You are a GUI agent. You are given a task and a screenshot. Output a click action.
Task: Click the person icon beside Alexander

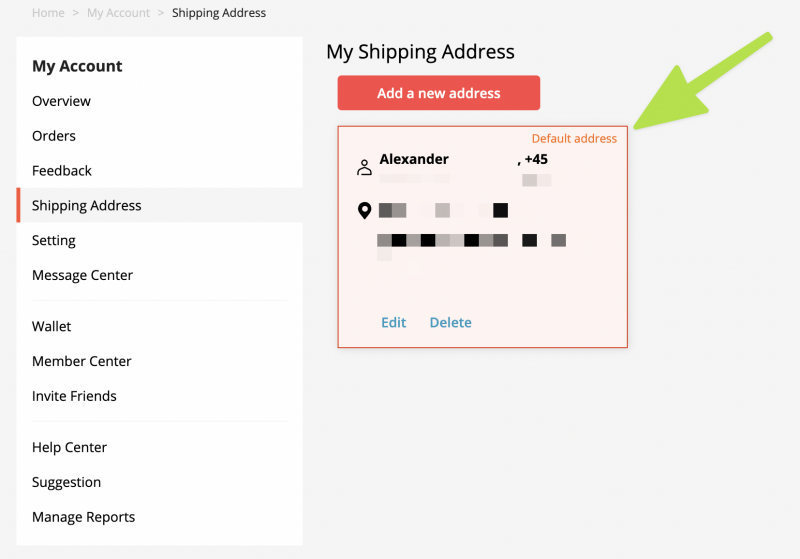[x=364, y=167]
